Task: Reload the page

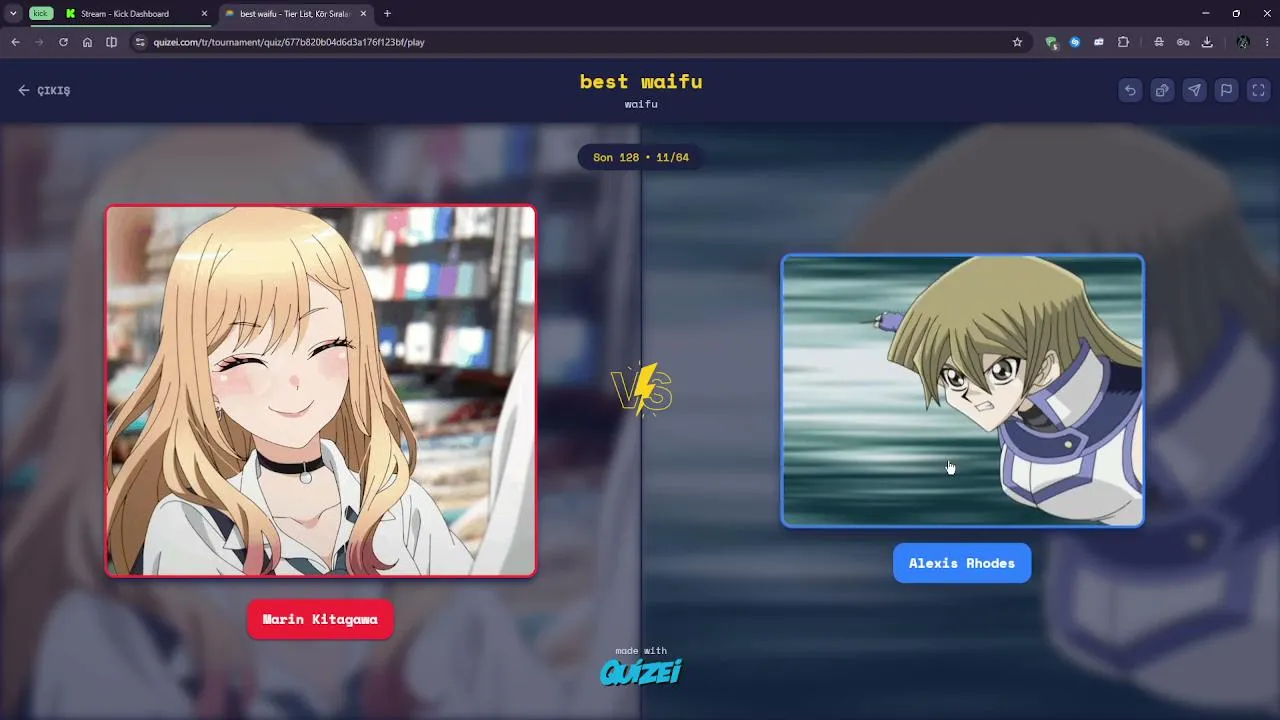Action: coord(63,42)
